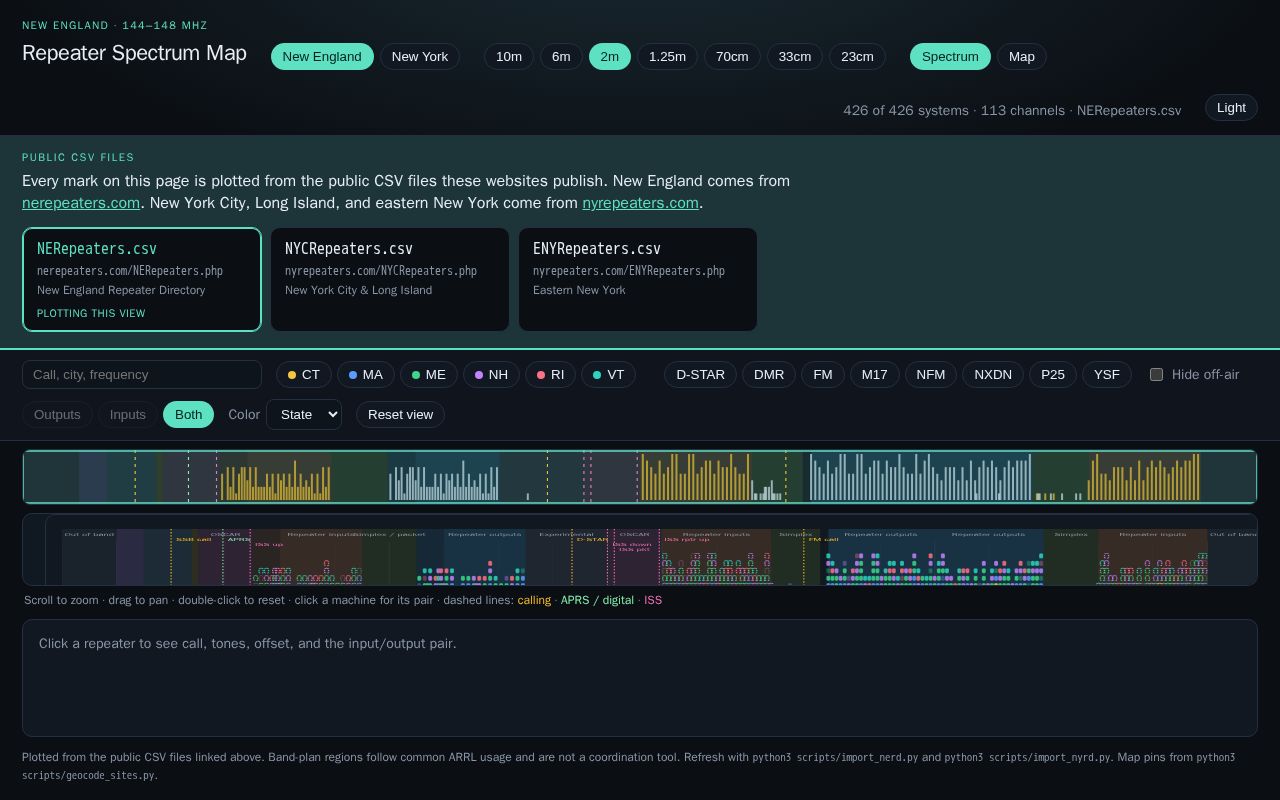Click the "426 of 426 systems" status text
The image size is (1280, 800).
pyautogui.click(x=906, y=110)
